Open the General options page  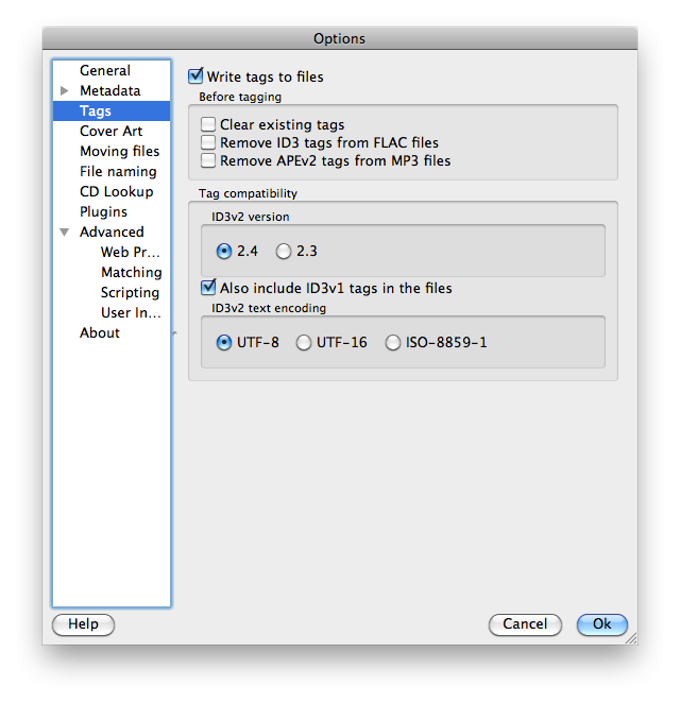(x=105, y=70)
